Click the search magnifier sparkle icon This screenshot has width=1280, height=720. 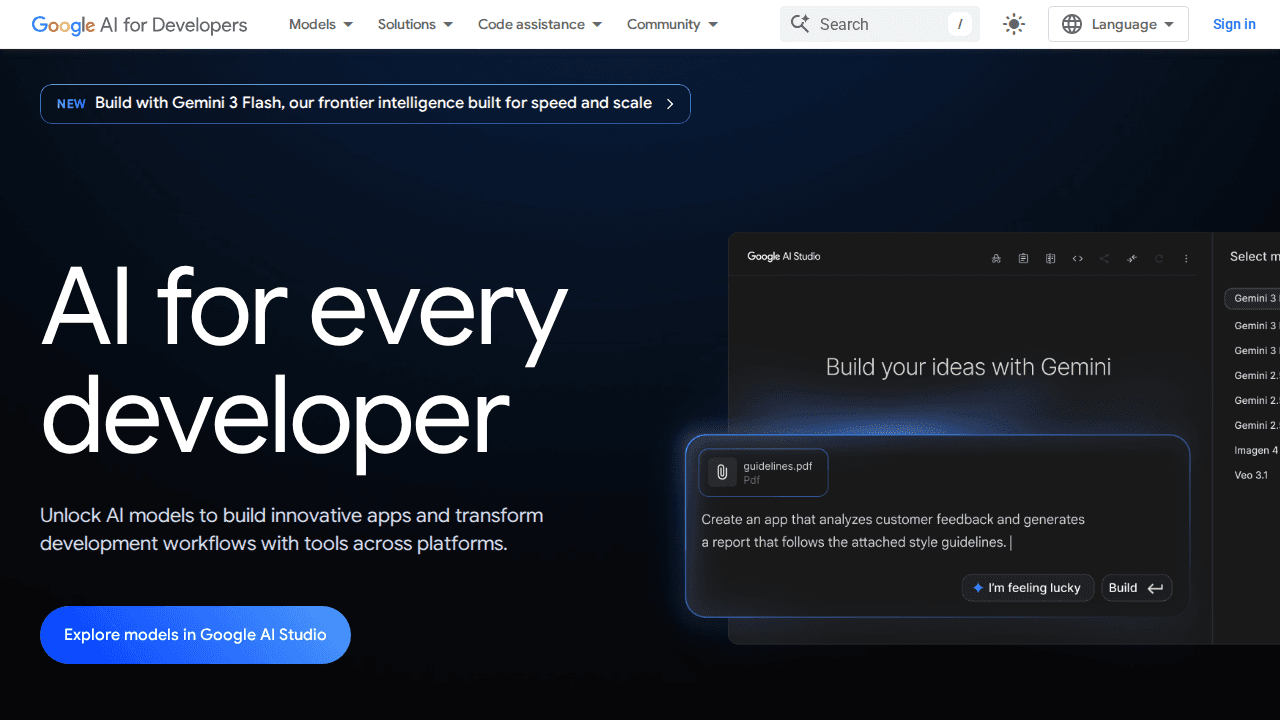click(x=799, y=24)
